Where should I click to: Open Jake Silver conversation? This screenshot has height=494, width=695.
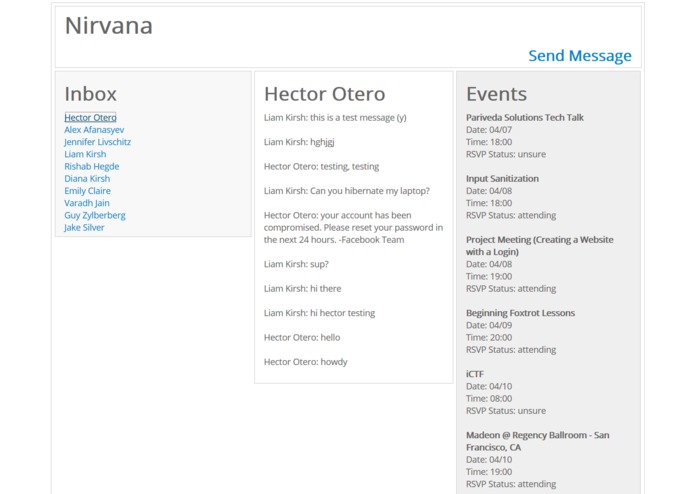coord(84,227)
